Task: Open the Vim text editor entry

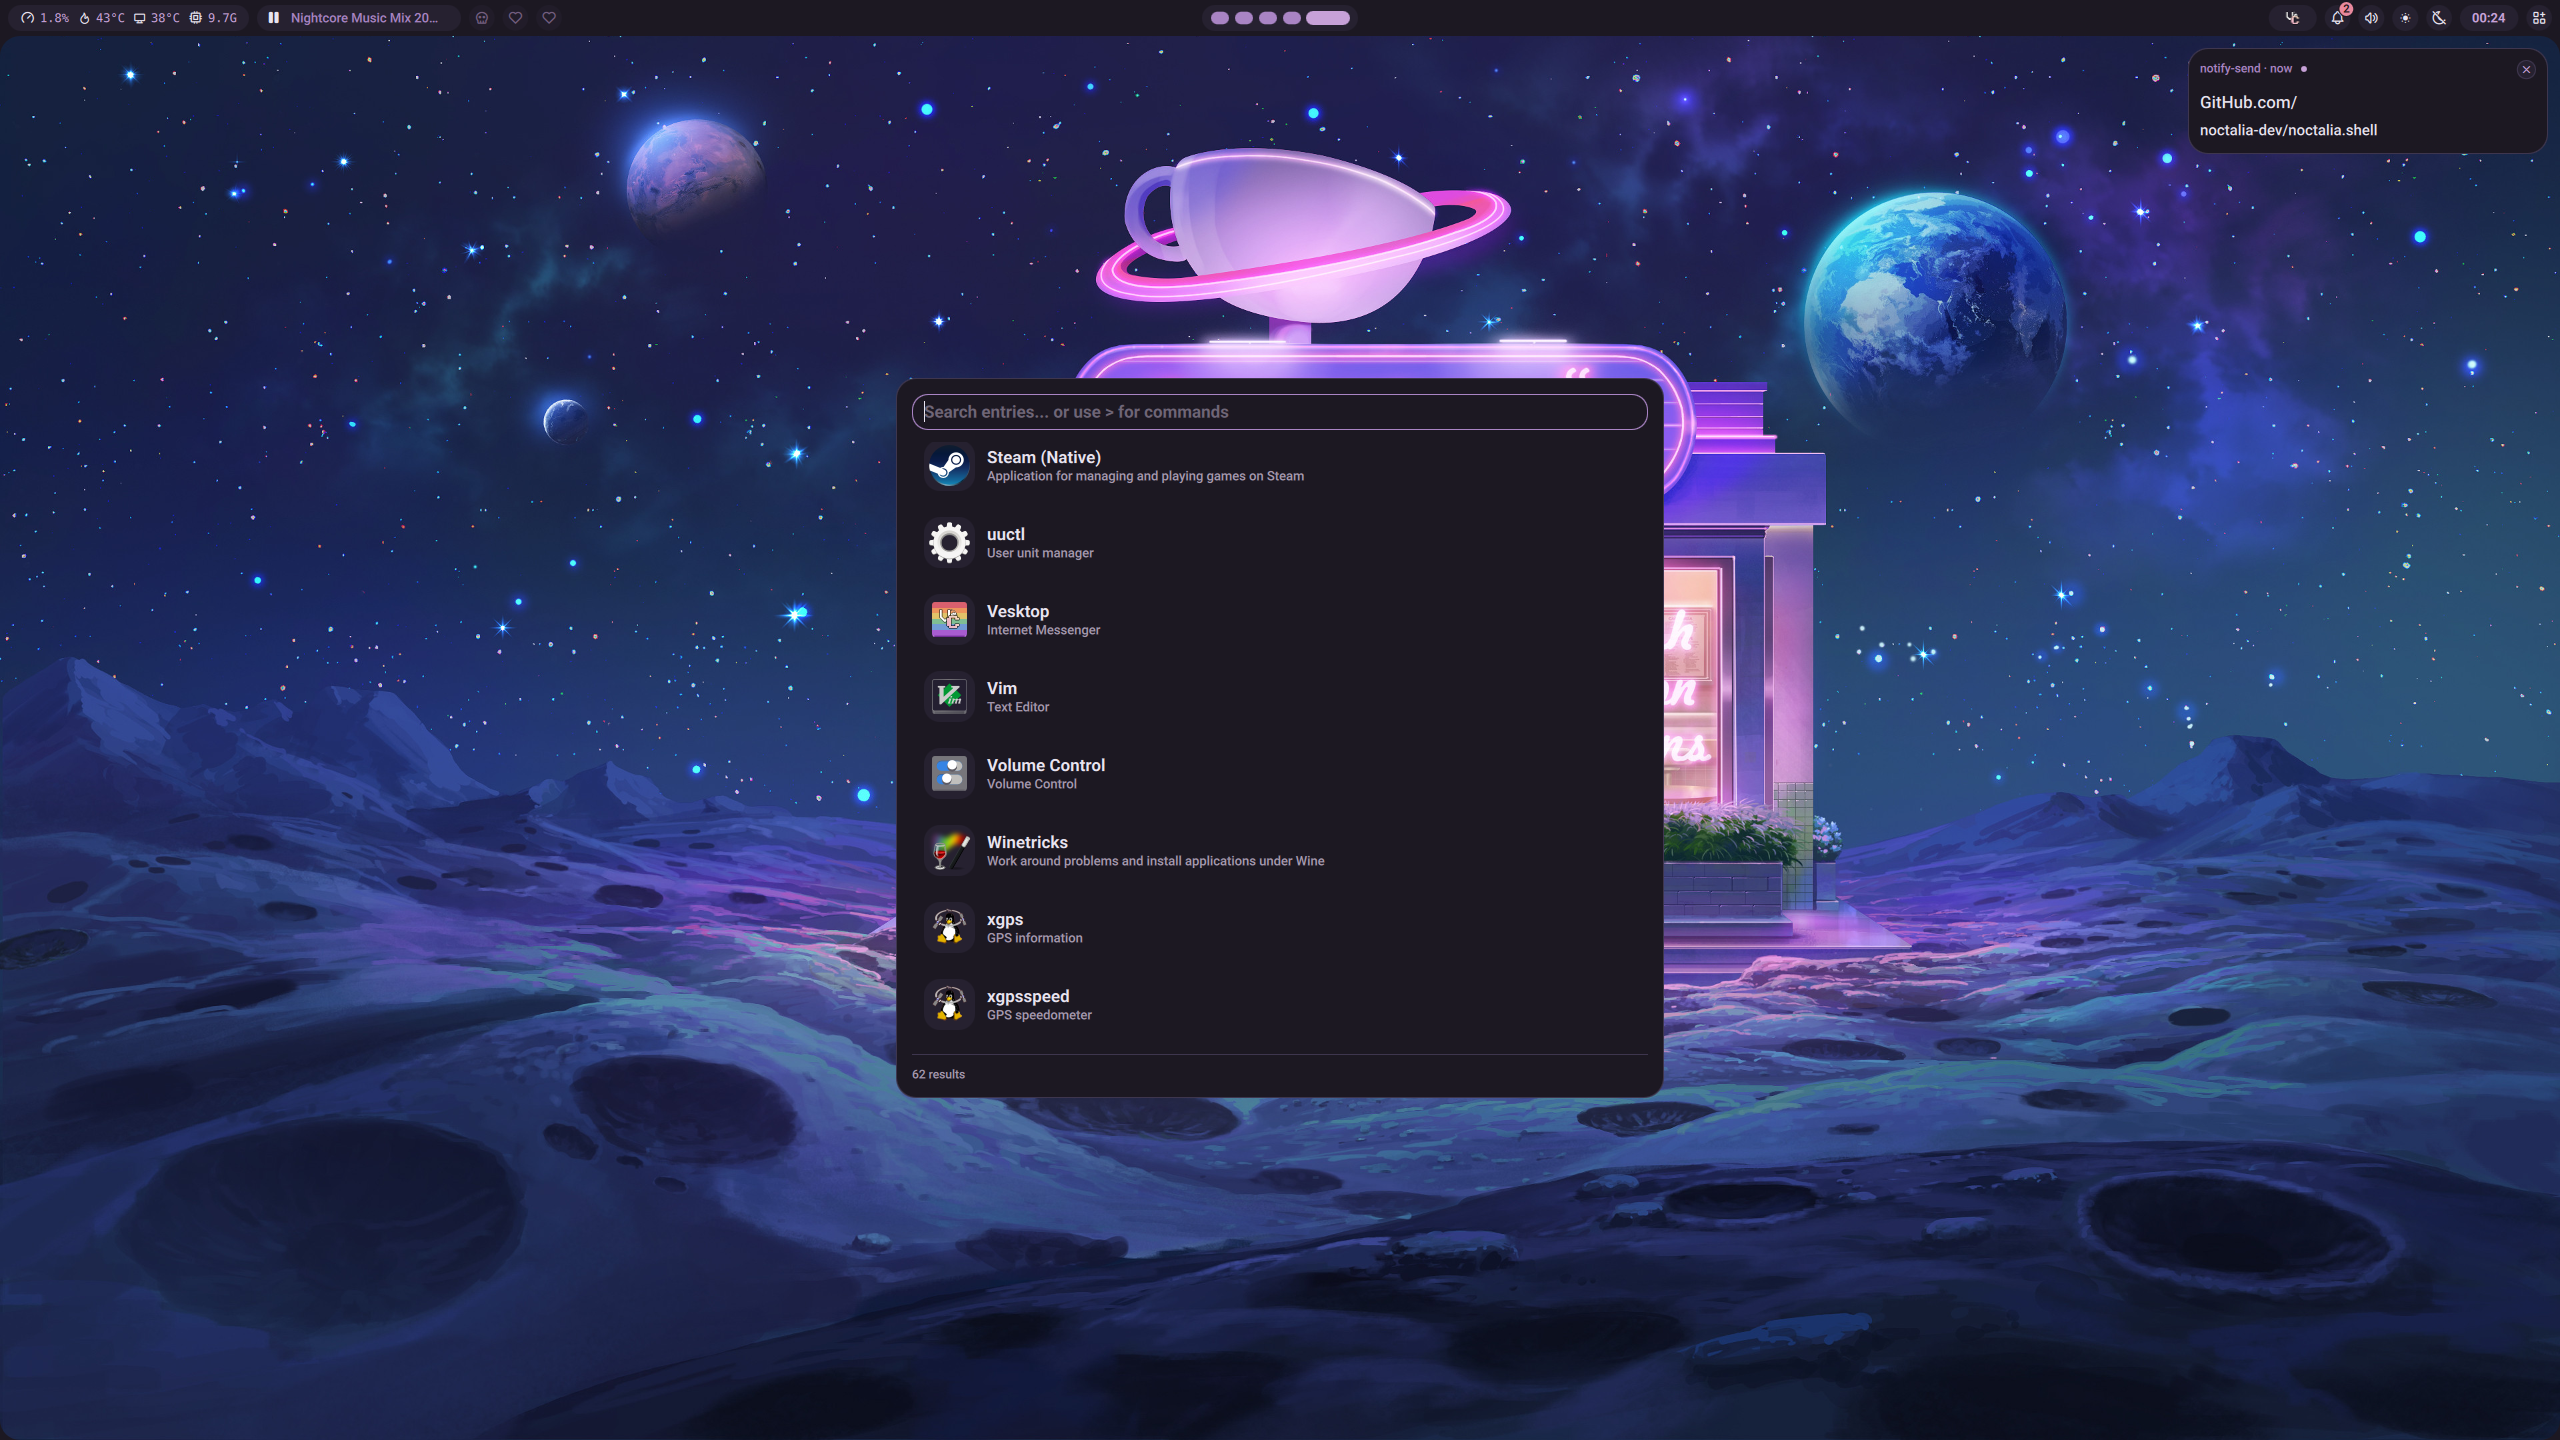Action: [x=1002, y=696]
